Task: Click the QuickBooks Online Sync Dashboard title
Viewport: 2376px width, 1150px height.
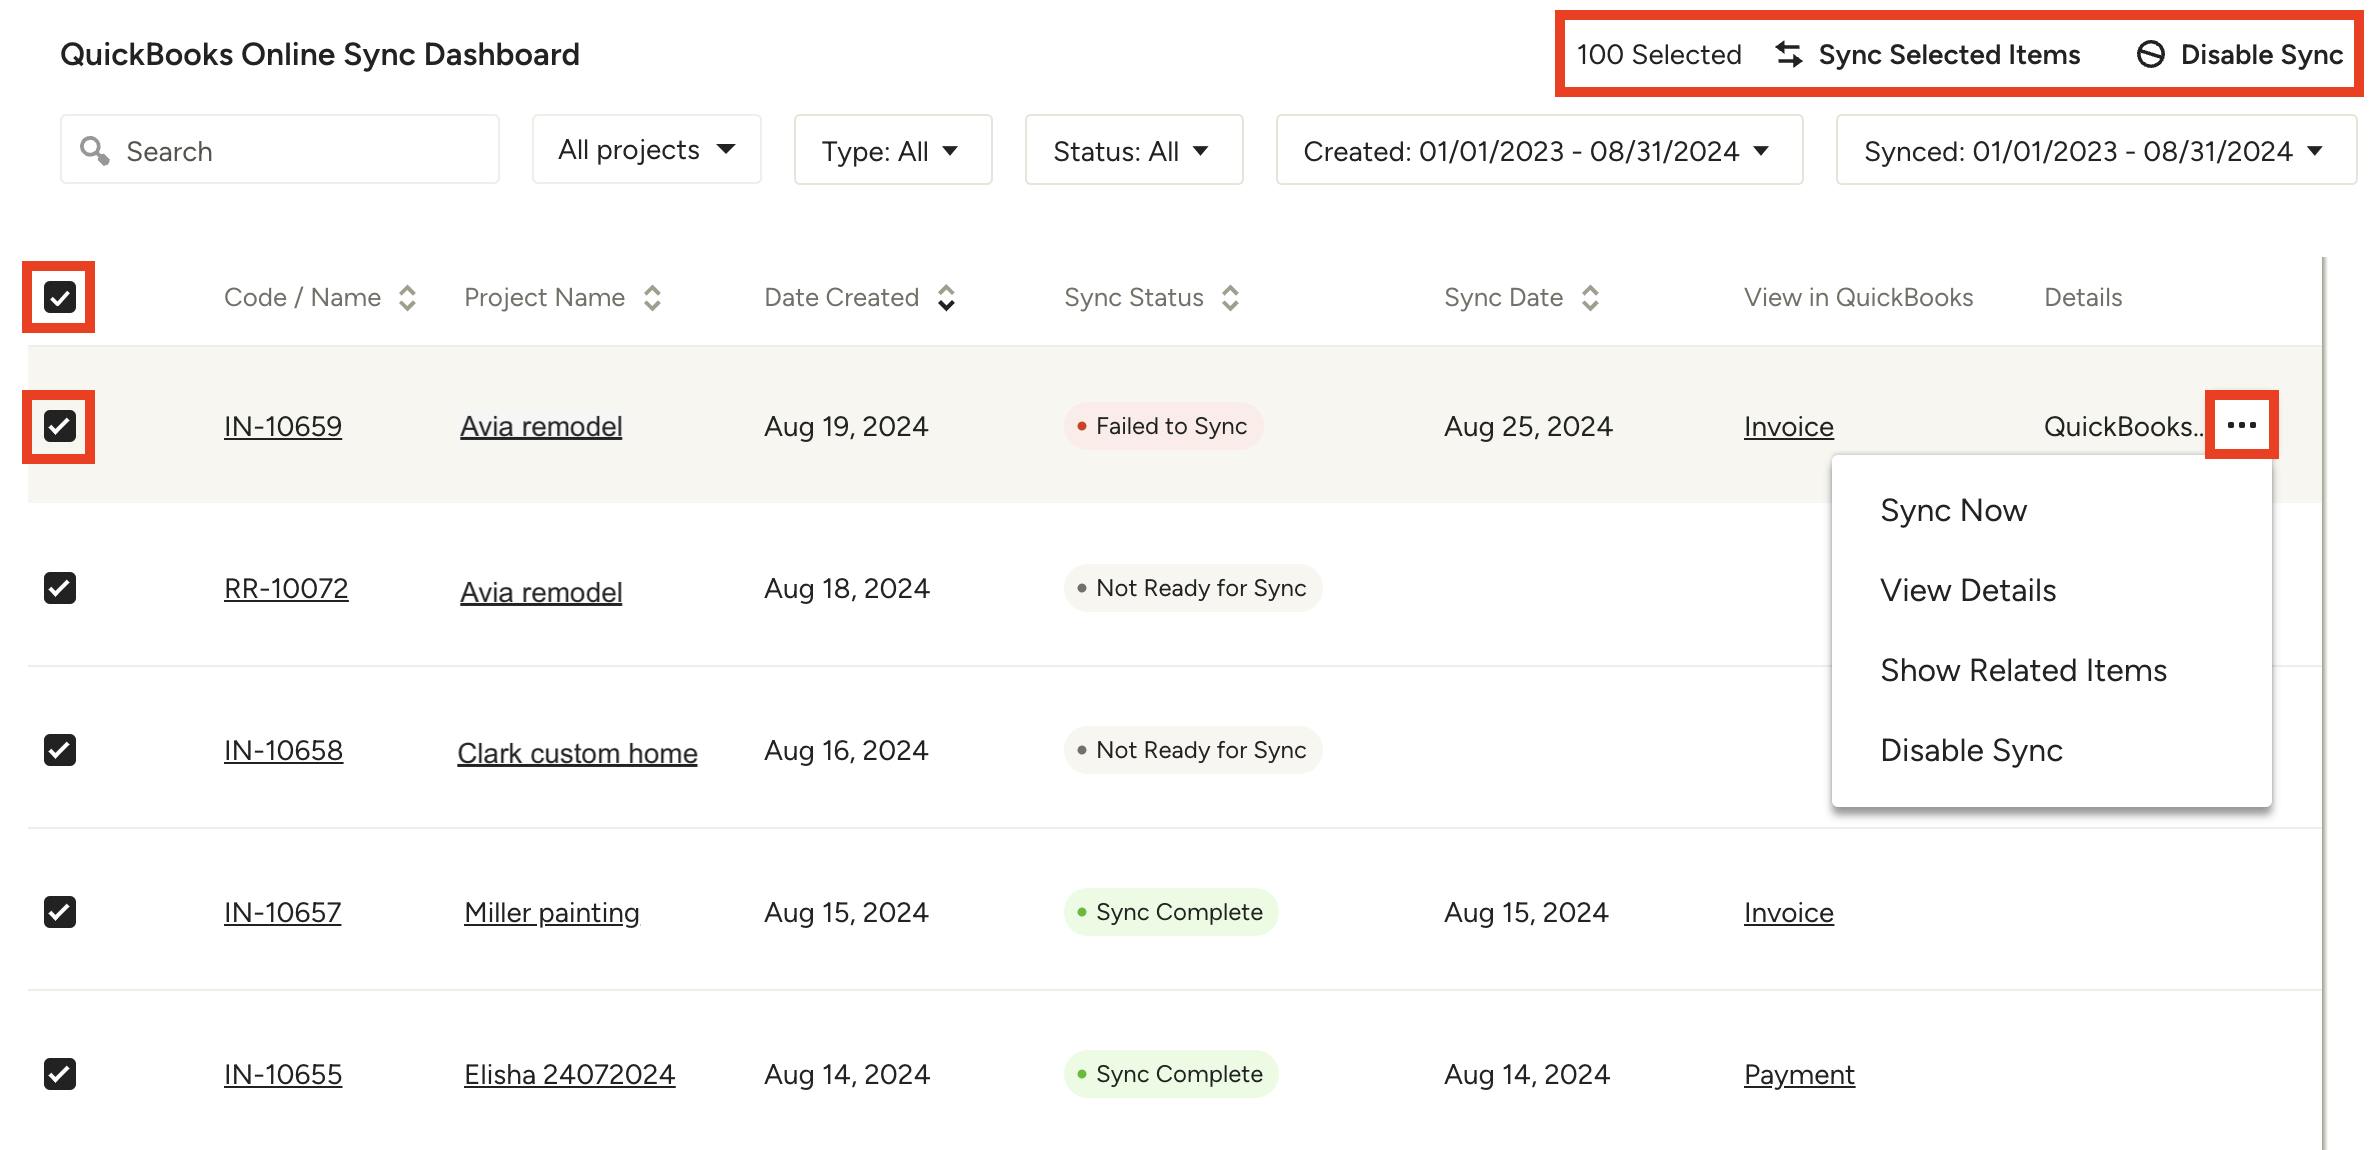Action: pyautogui.click(x=320, y=54)
